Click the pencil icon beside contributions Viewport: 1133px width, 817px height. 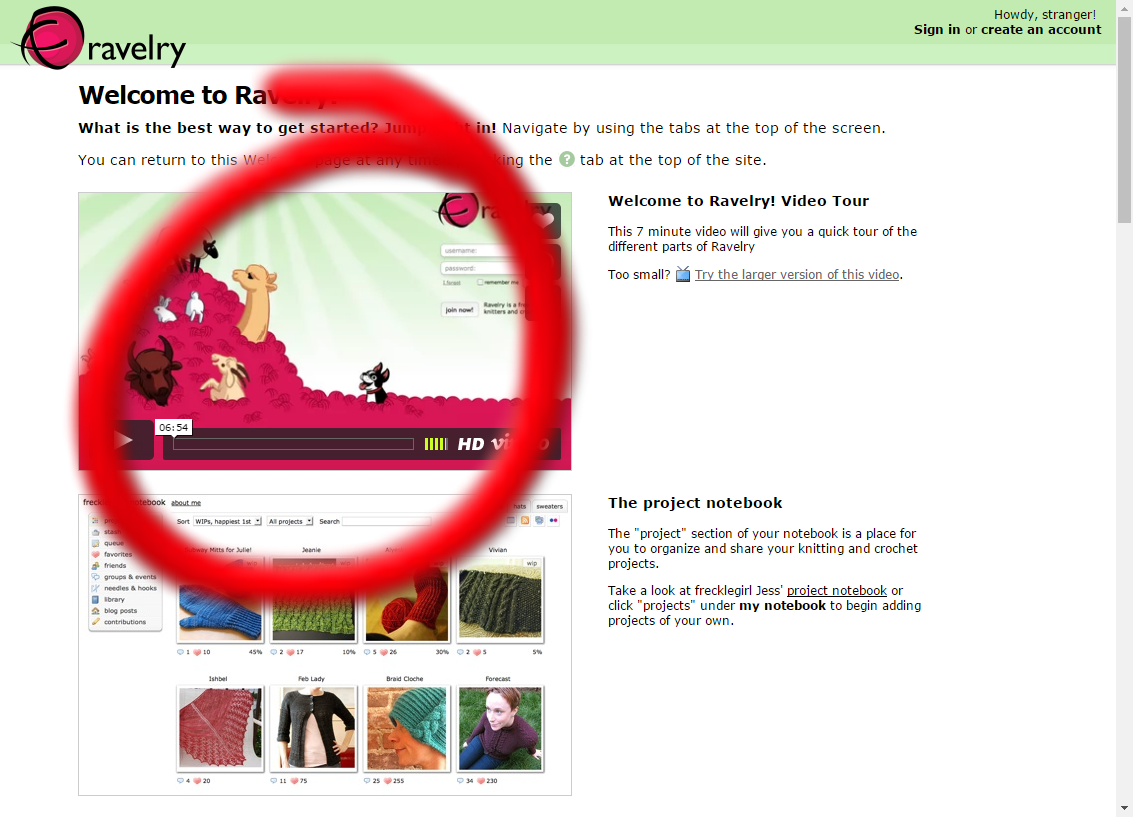(95, 622)
